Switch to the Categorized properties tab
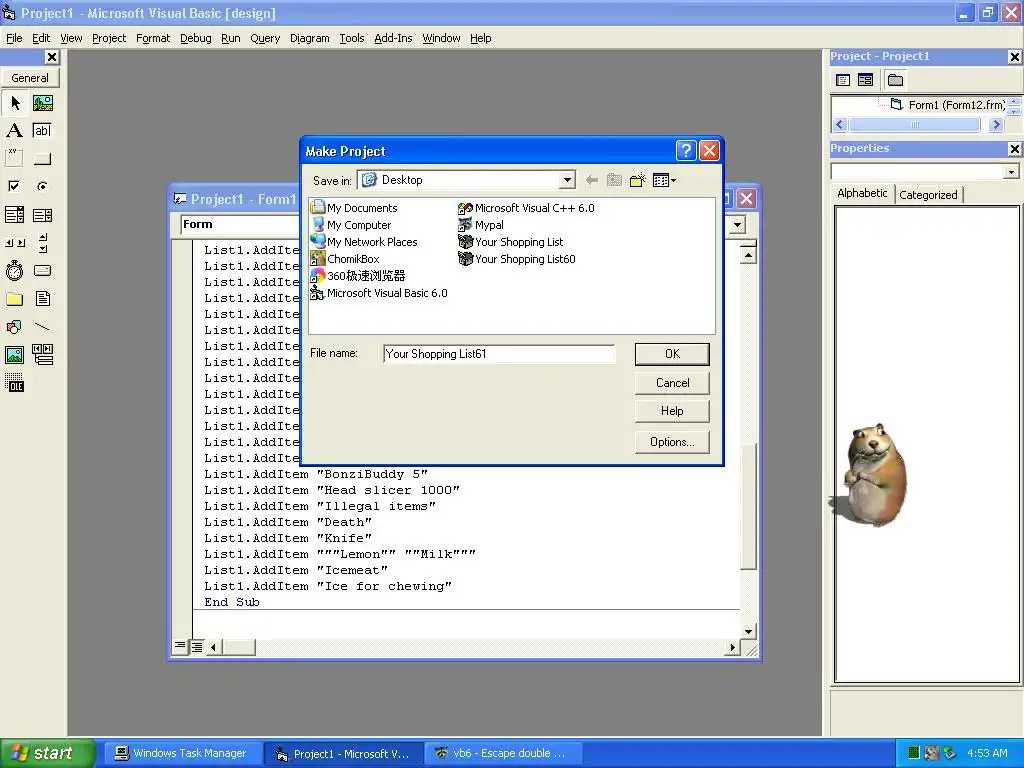 (x=928, y=195)
